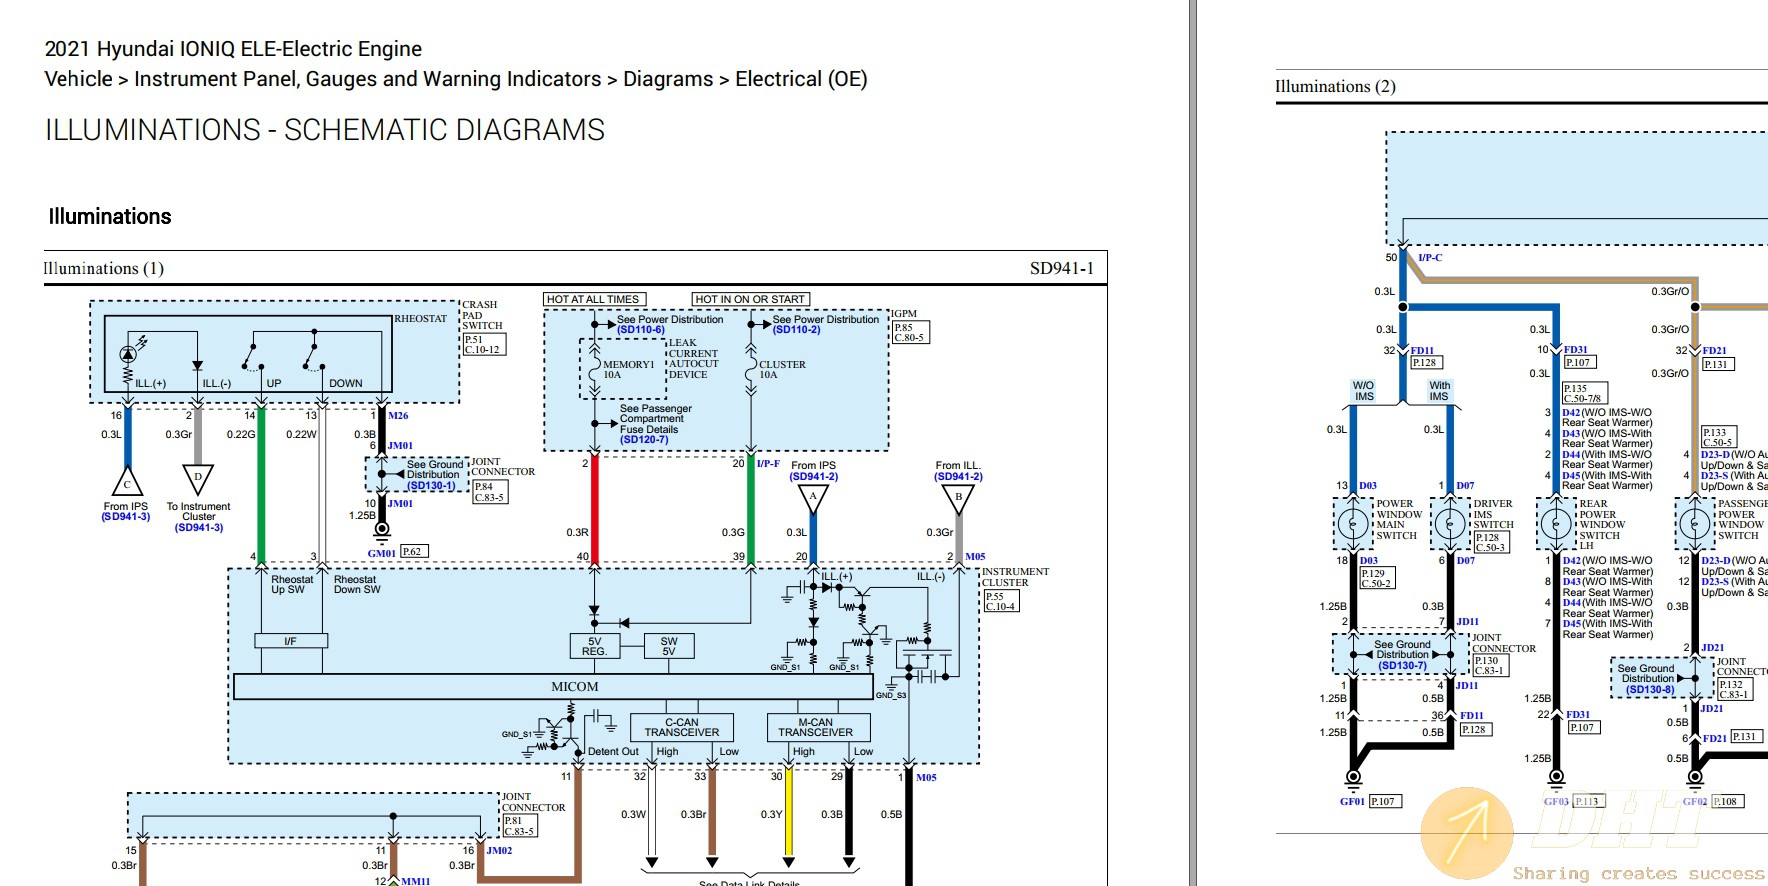Select the INSTRUMENT CLUSTER label
1768x886 pixels.
click(x=1015, y=577)
